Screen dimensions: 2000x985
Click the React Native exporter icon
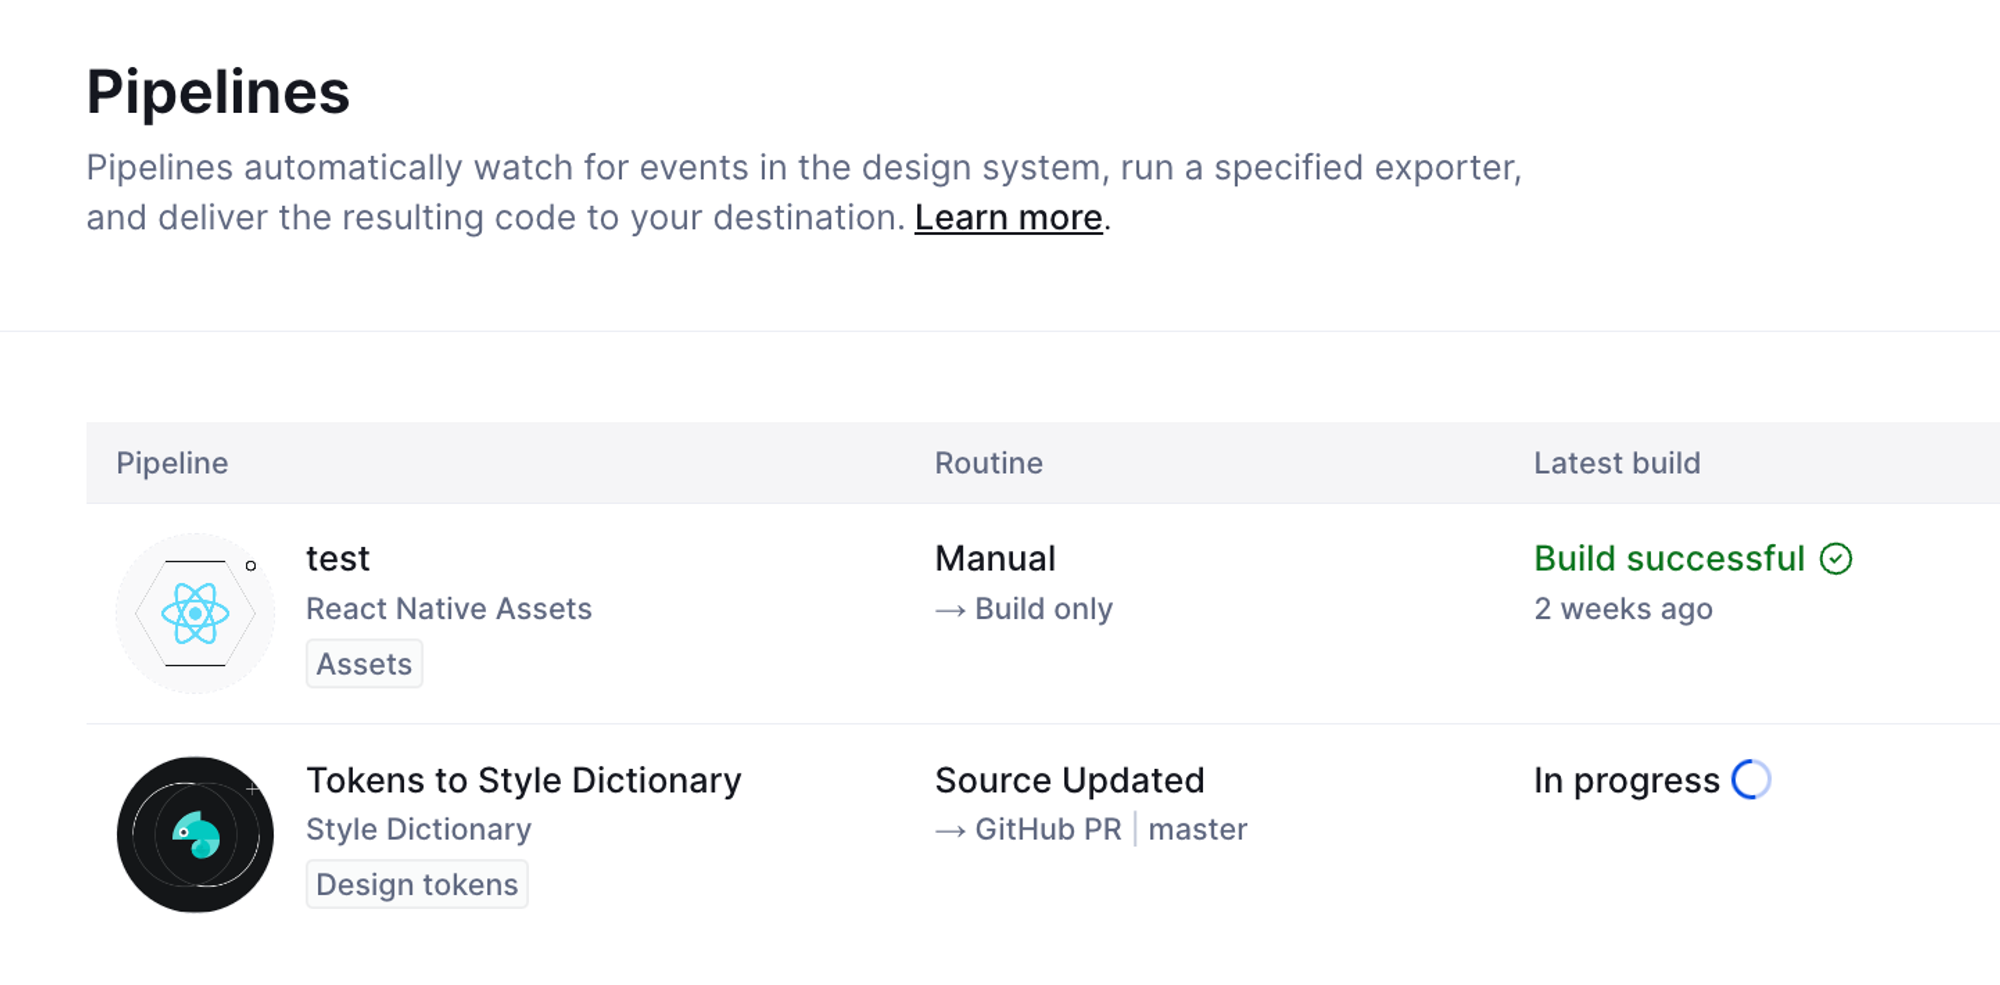195,613
